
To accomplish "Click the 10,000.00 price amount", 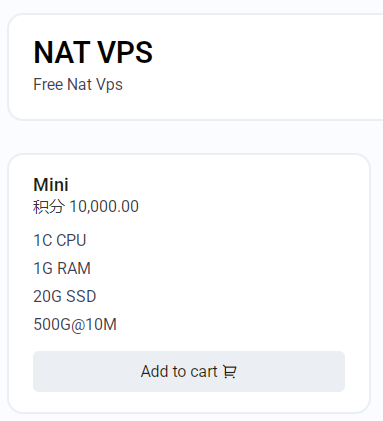I will tap(104, 207).
